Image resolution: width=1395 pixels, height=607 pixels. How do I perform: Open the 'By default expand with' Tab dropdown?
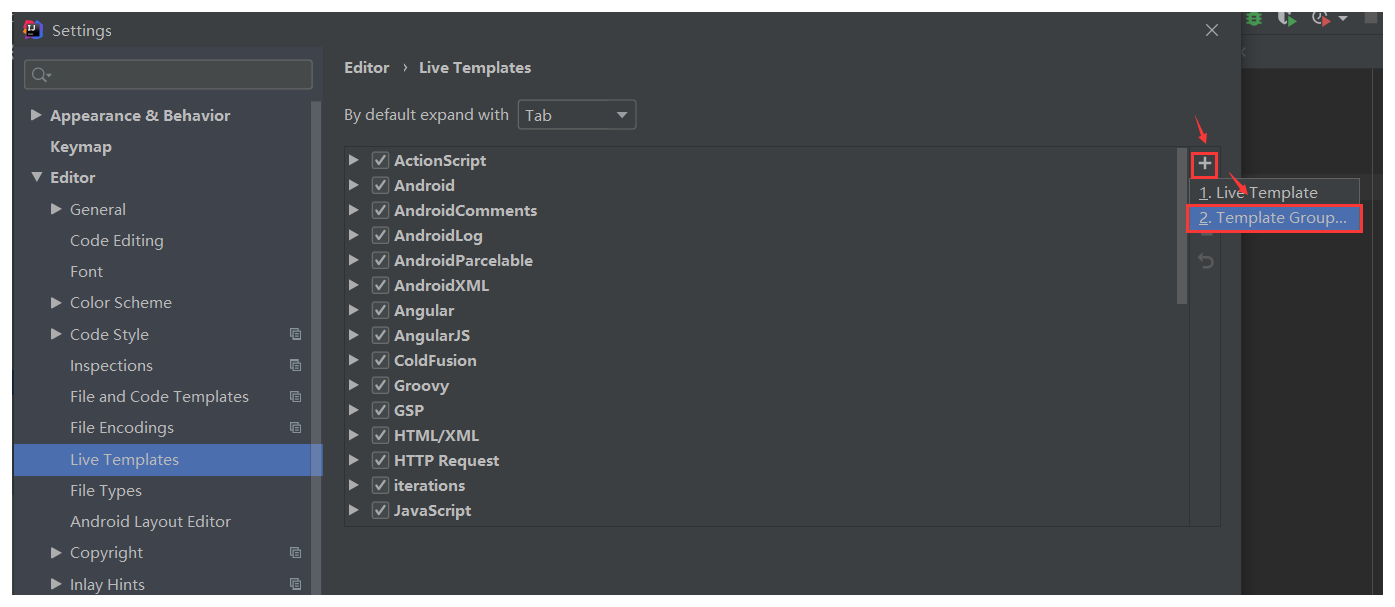[x=577, y=115]
